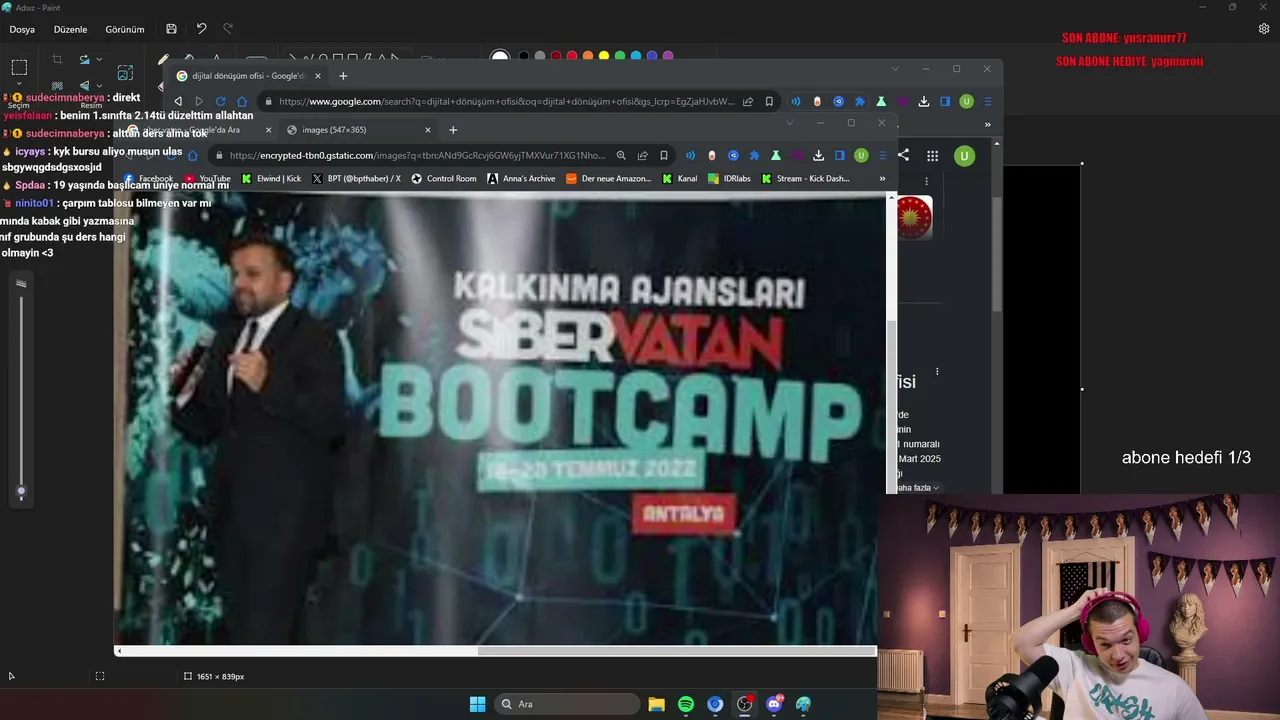1280x720 pixels.
Task: Select the black color swatch in Paint
Action: pos(523,56)
